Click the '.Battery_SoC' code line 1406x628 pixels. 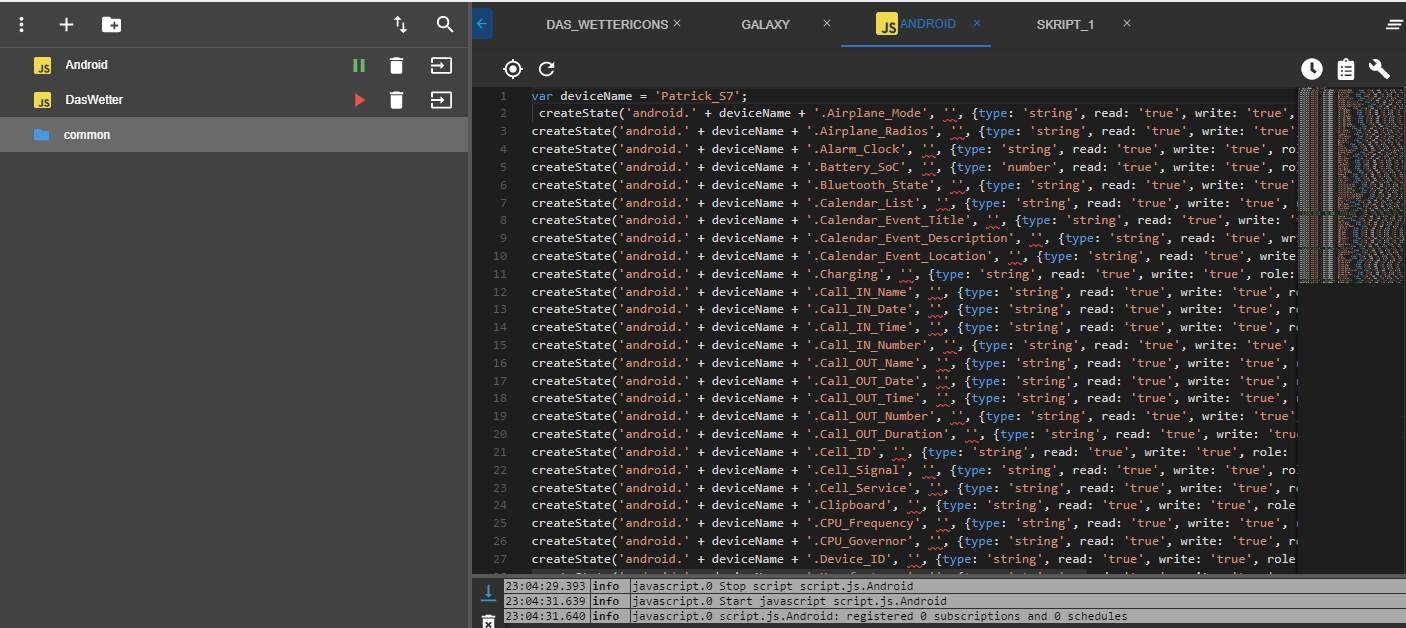click(913, 167)
